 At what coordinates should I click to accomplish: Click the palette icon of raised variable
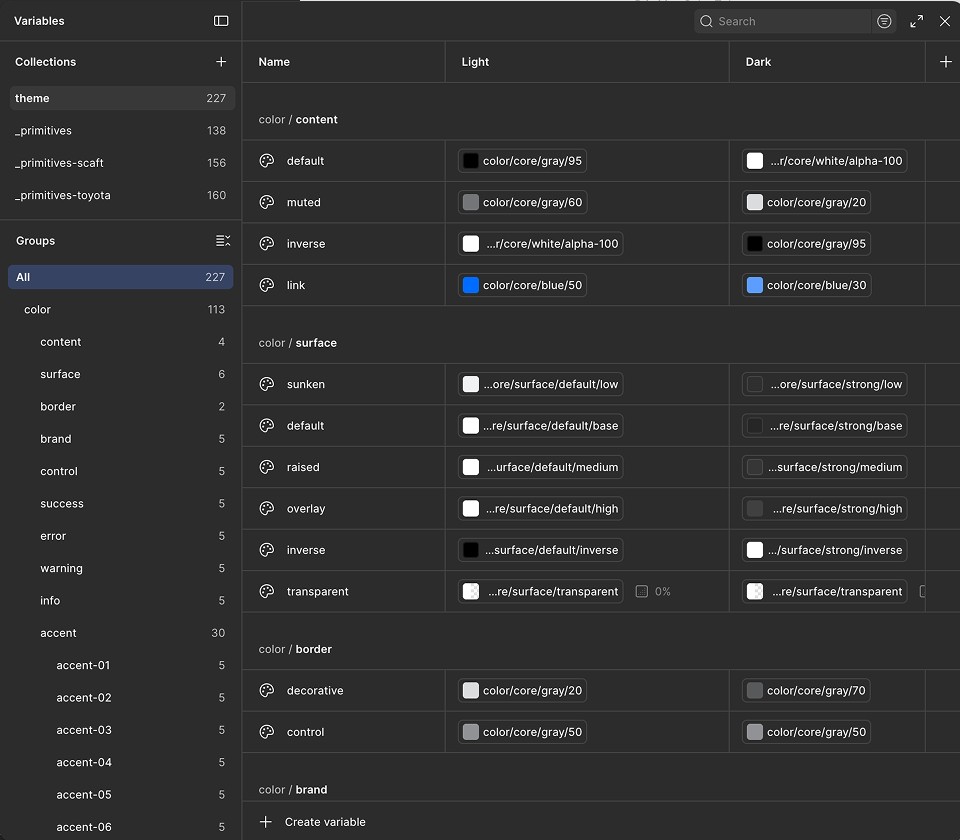click(267, 467)
